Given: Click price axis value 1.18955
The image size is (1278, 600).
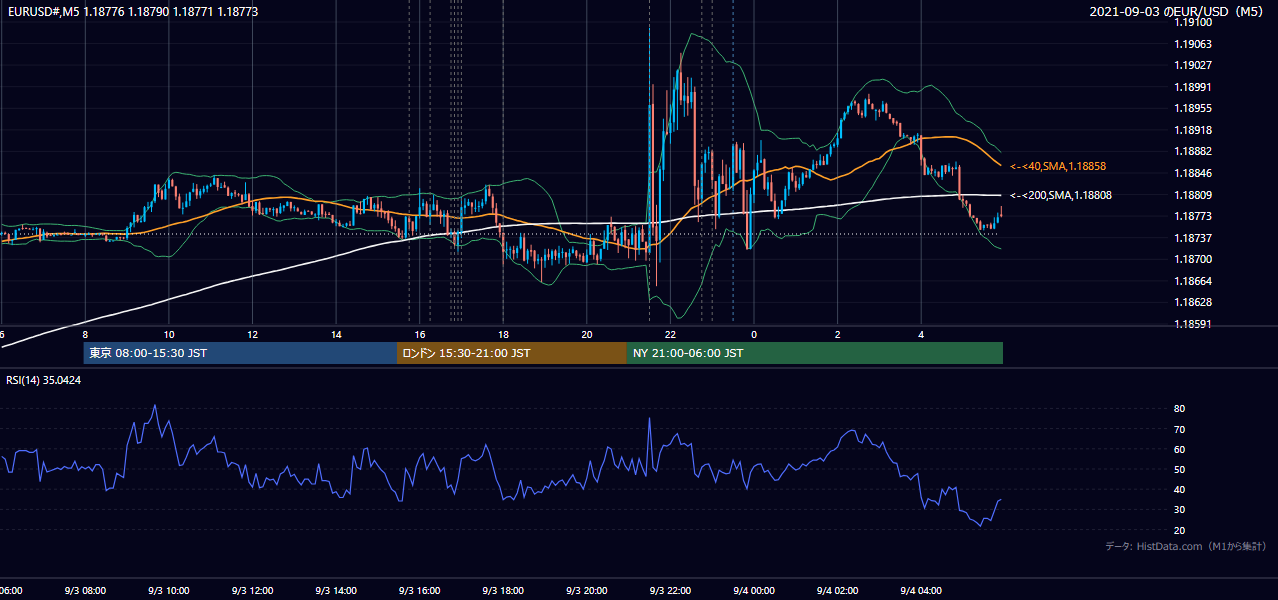Looking at the screenshot, I should coord(1194,109).
